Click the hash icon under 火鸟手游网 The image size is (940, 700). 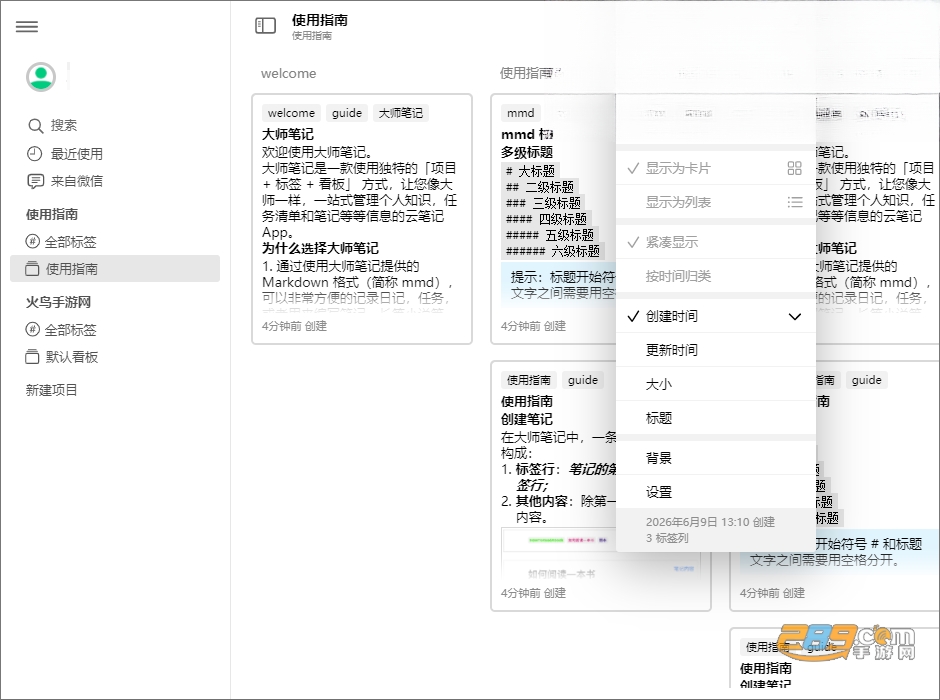tap(32, 329)
